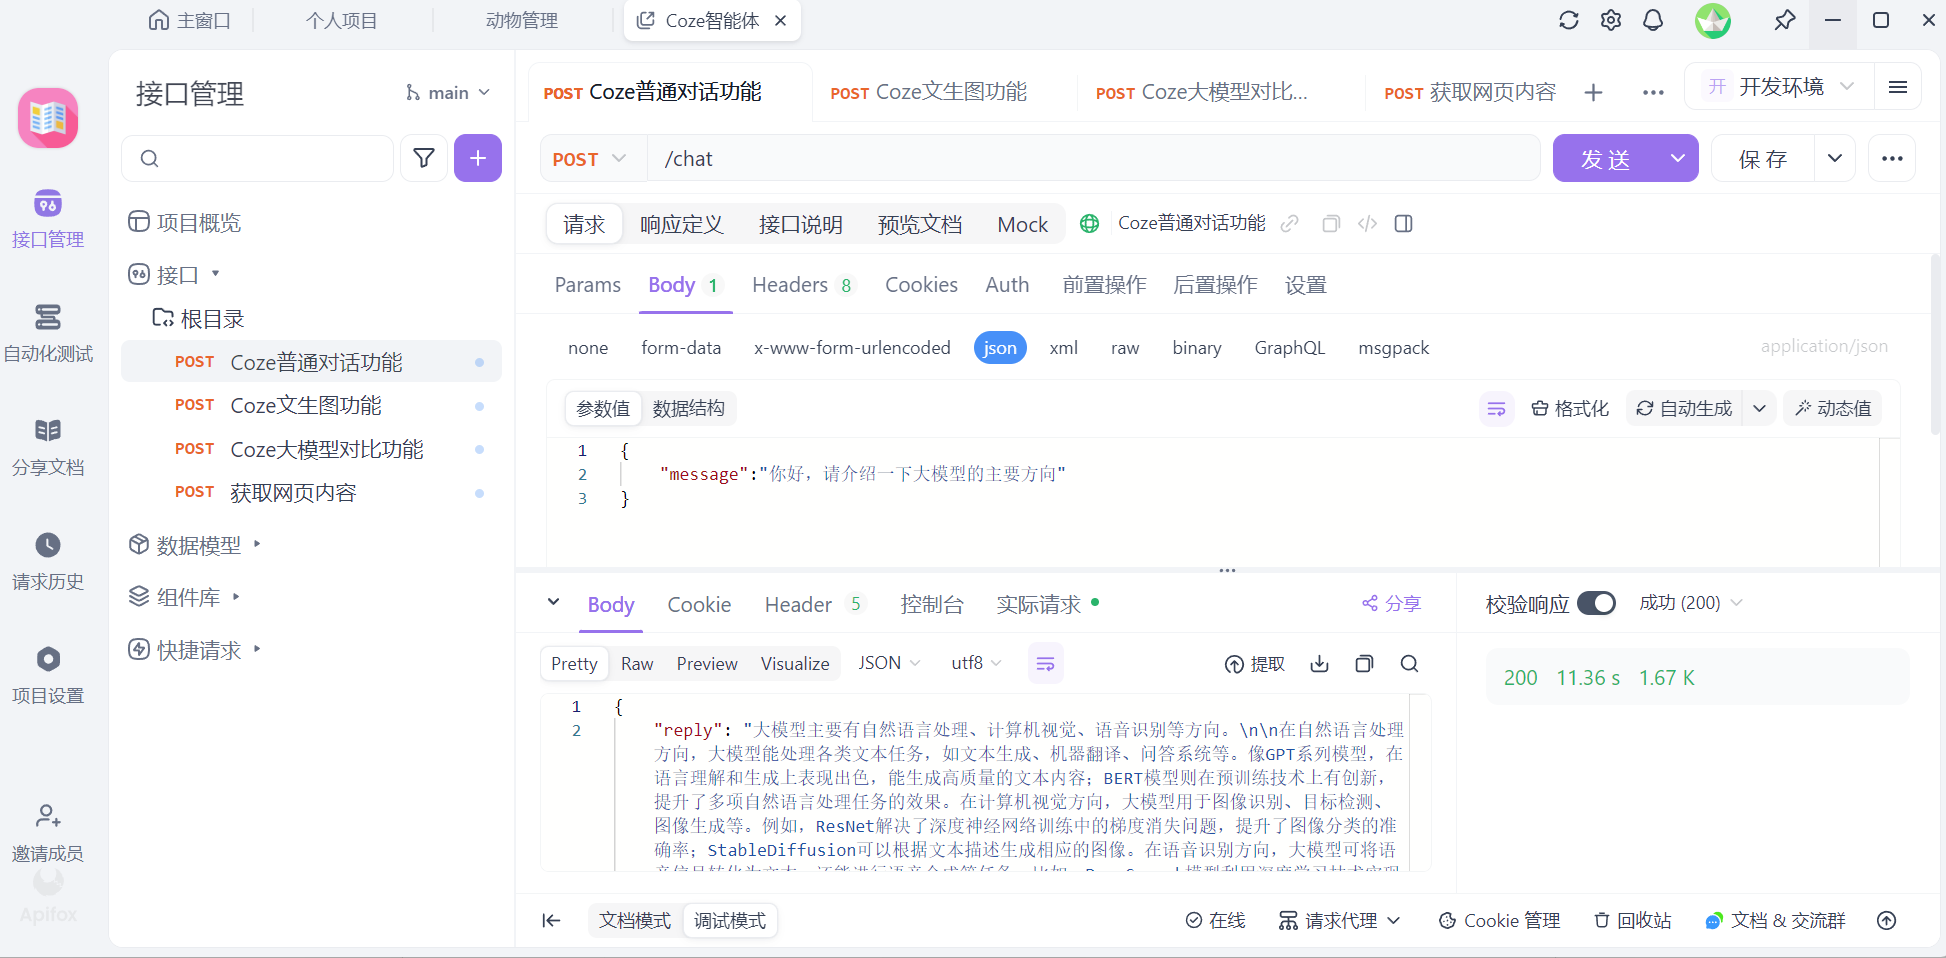The image size is (1946, 958).
Task: Select the GraphQL body type
Action: tap(1290, 348)
